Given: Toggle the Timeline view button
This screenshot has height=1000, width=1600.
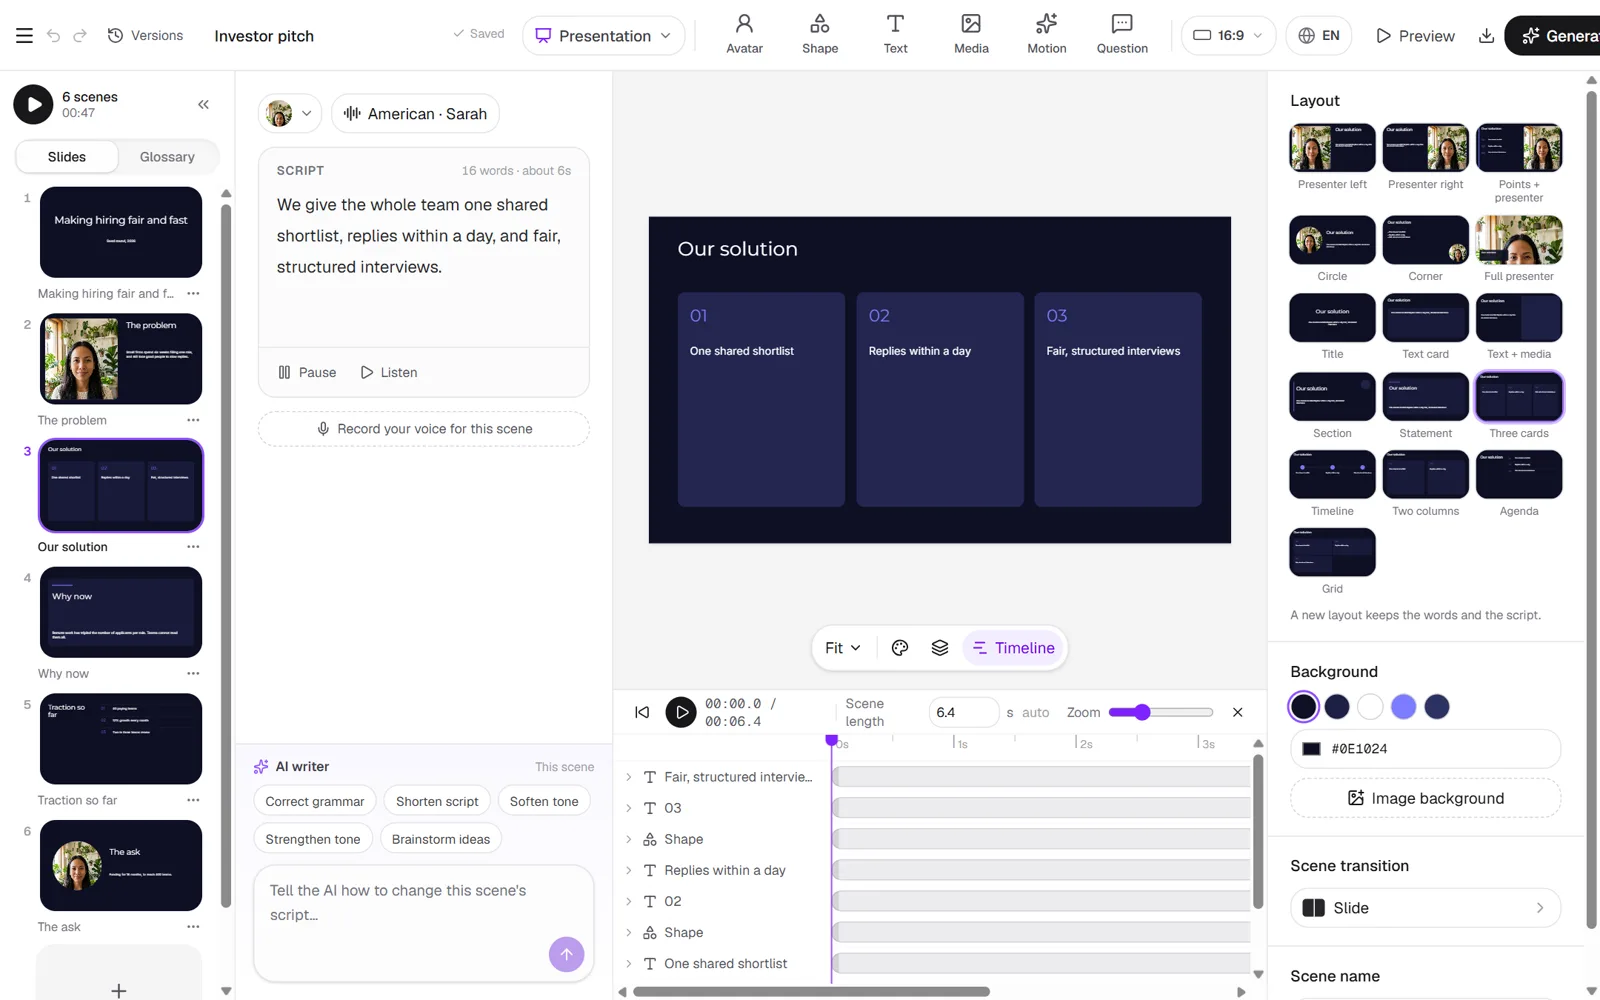Looking at the screenshot, I should click(1014, 648).
